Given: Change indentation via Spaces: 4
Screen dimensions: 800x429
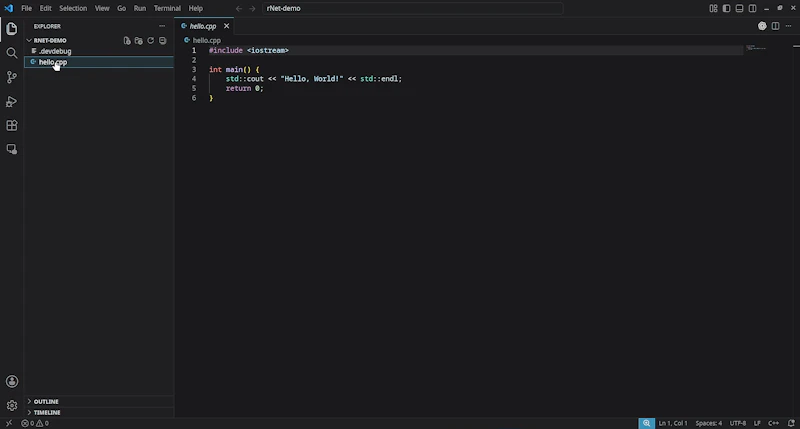Looking at the screenshot, I should pos(709,423).
